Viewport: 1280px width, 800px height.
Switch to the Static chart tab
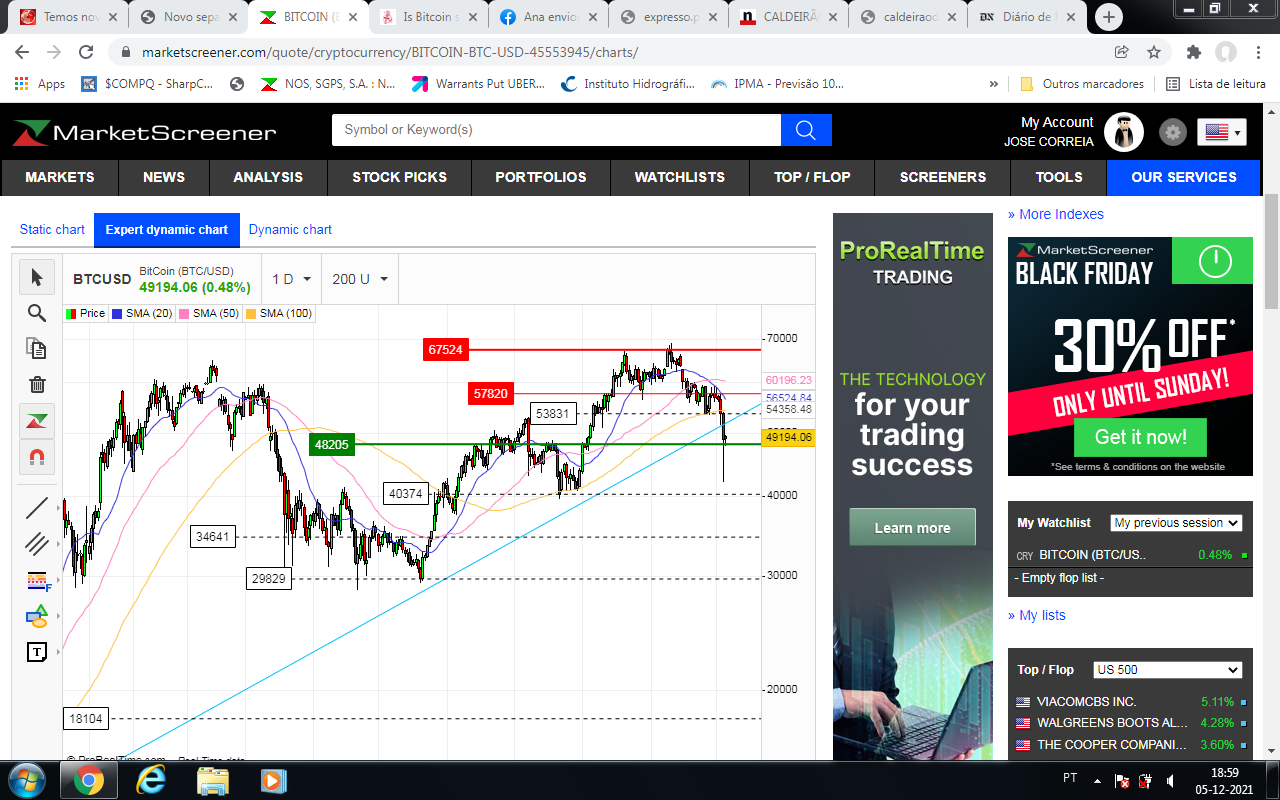point(52,230)
